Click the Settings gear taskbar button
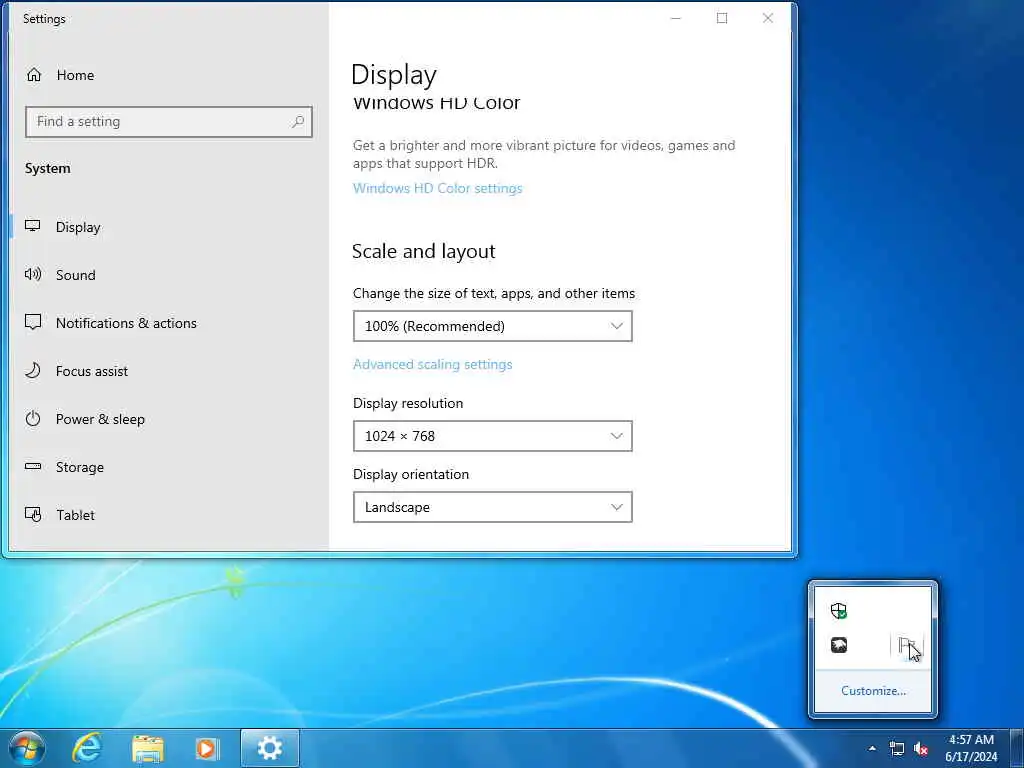This screenshot has height=768, width=1024. point(270,748)
